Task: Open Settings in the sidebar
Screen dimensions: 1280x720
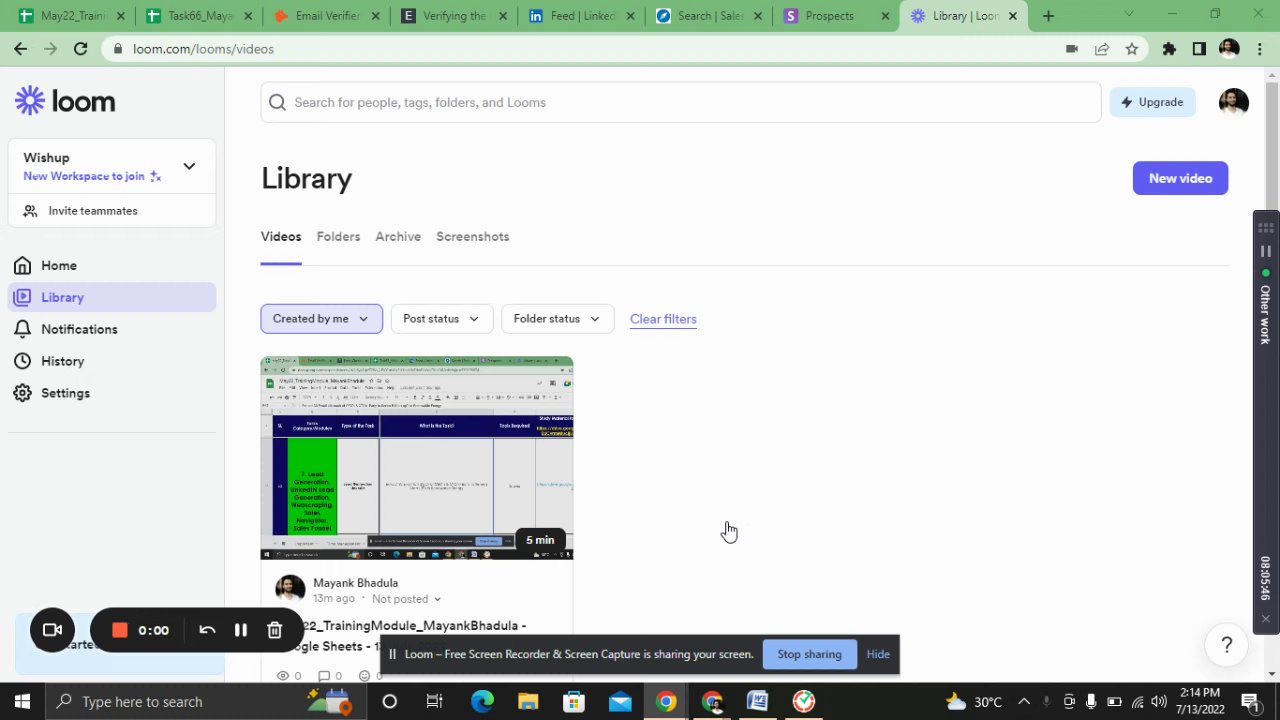Action: point(65,393)
